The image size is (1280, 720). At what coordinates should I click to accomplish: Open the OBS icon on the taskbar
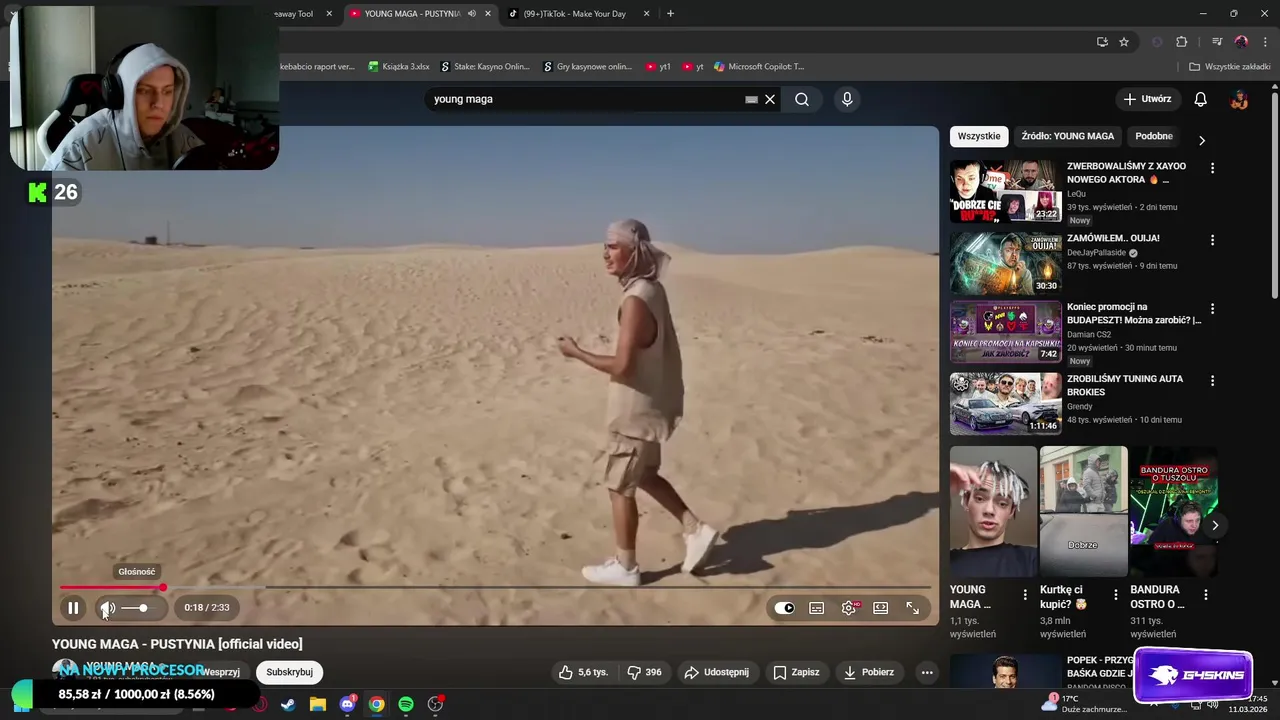tap(435, 704)
